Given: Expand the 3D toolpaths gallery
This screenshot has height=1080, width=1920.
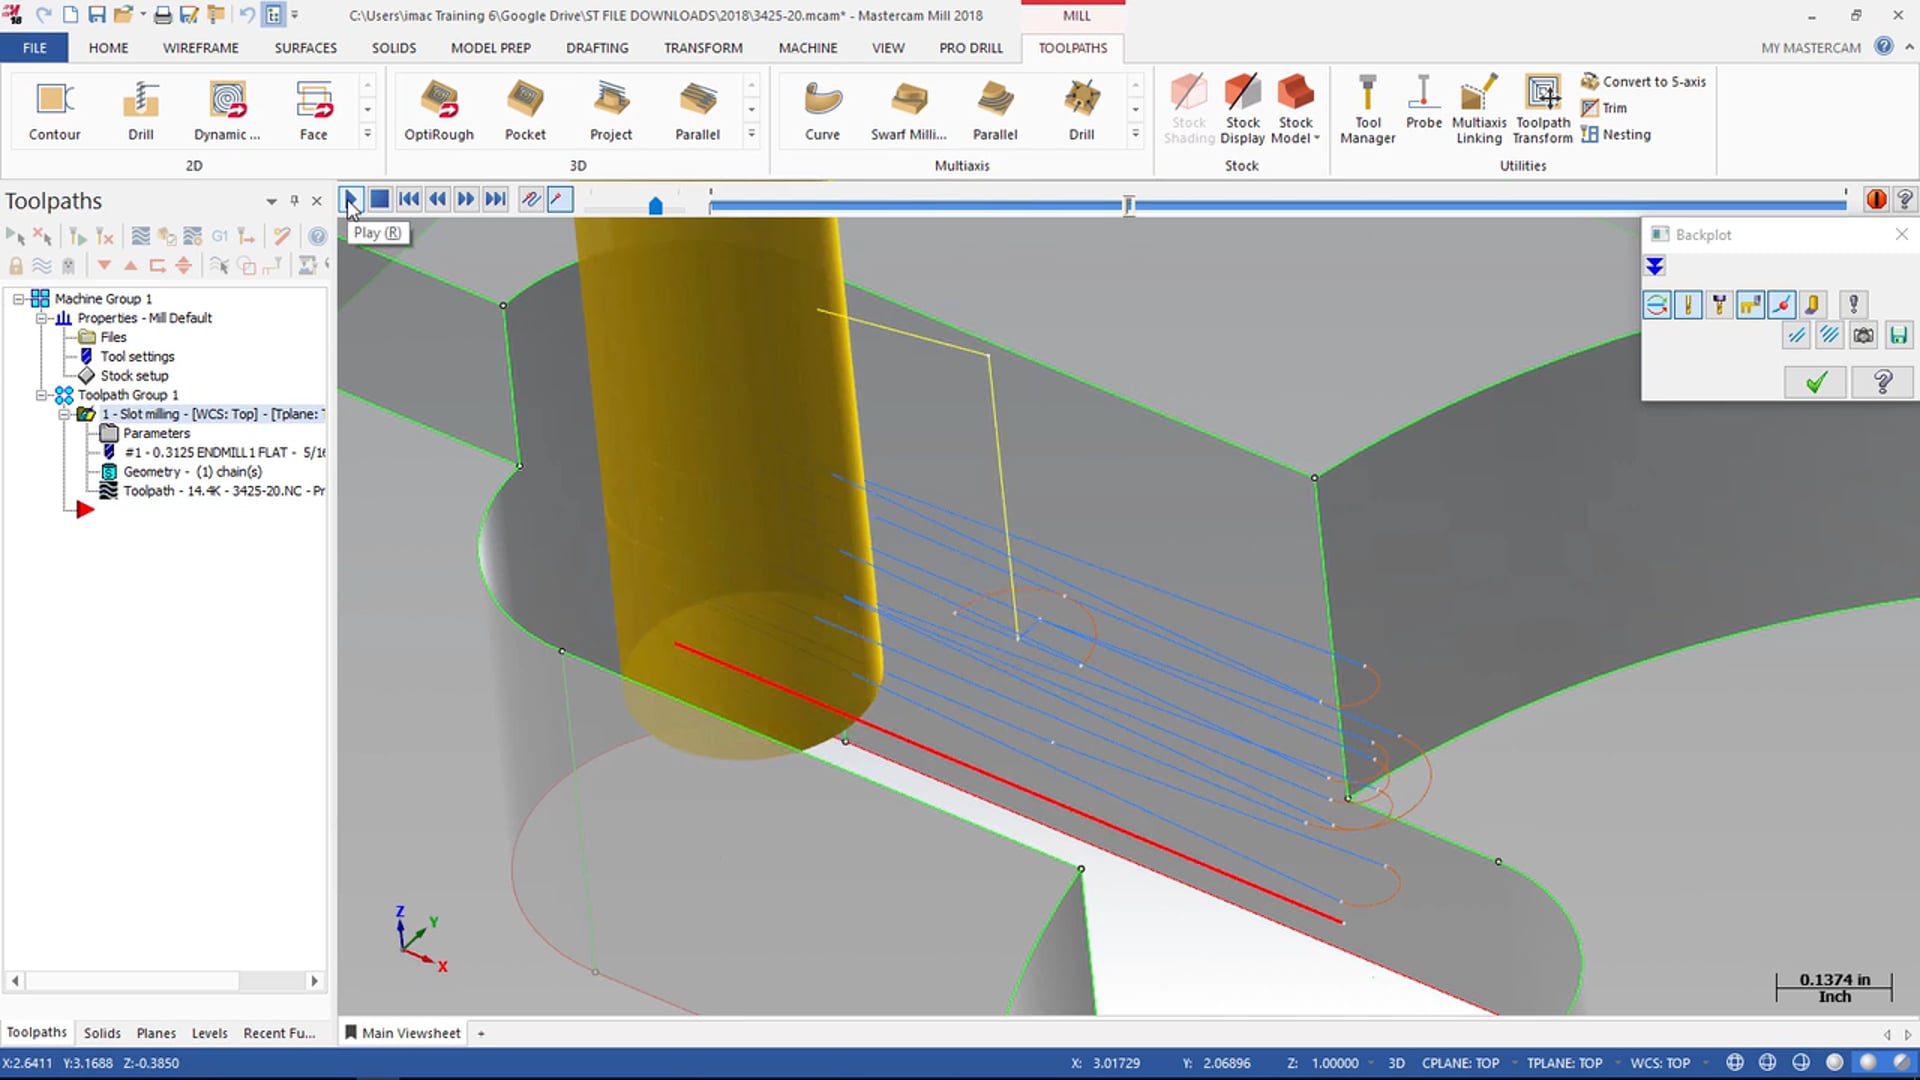Looking at the screenshot, I should click(751, 134).
